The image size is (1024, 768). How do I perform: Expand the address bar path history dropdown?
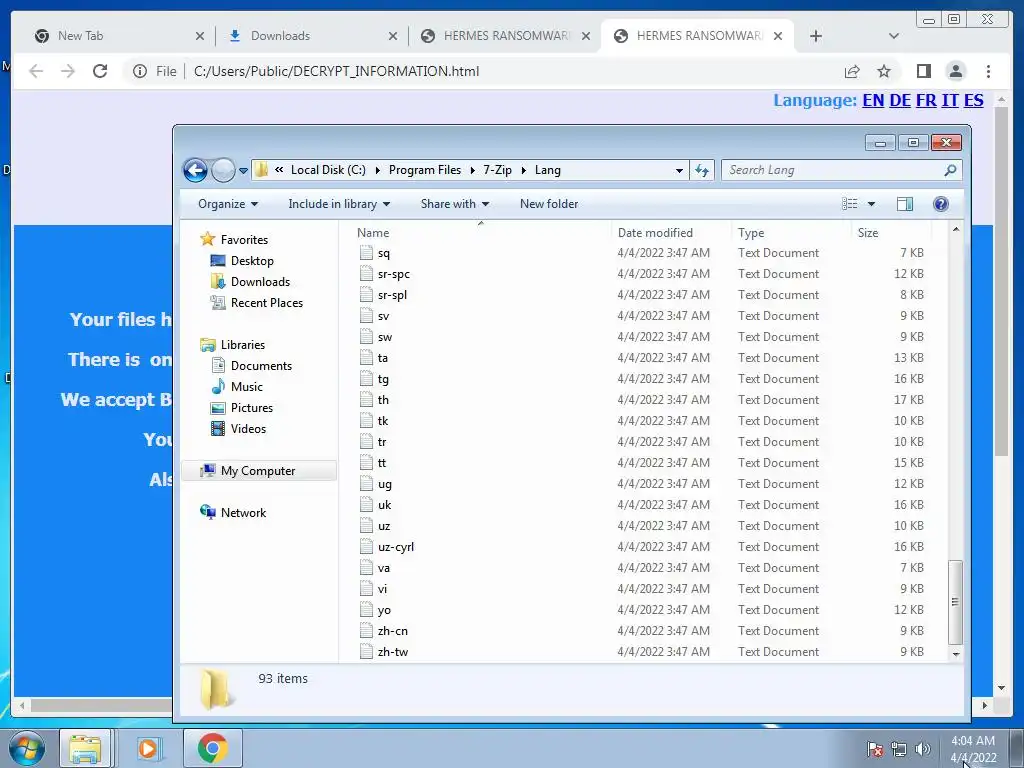coord(679,170)
